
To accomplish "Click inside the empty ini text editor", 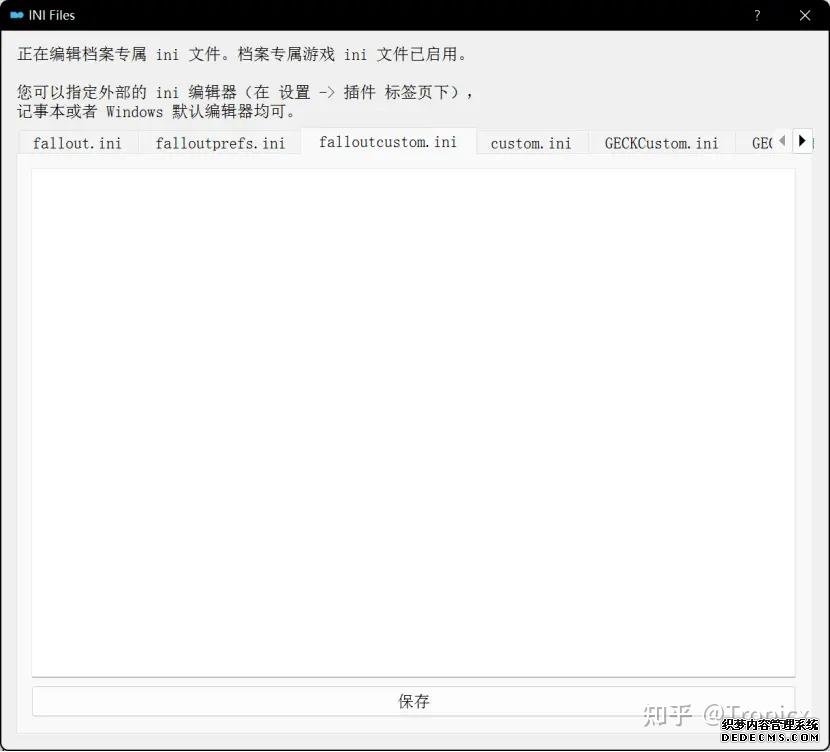I will [413, 420].
